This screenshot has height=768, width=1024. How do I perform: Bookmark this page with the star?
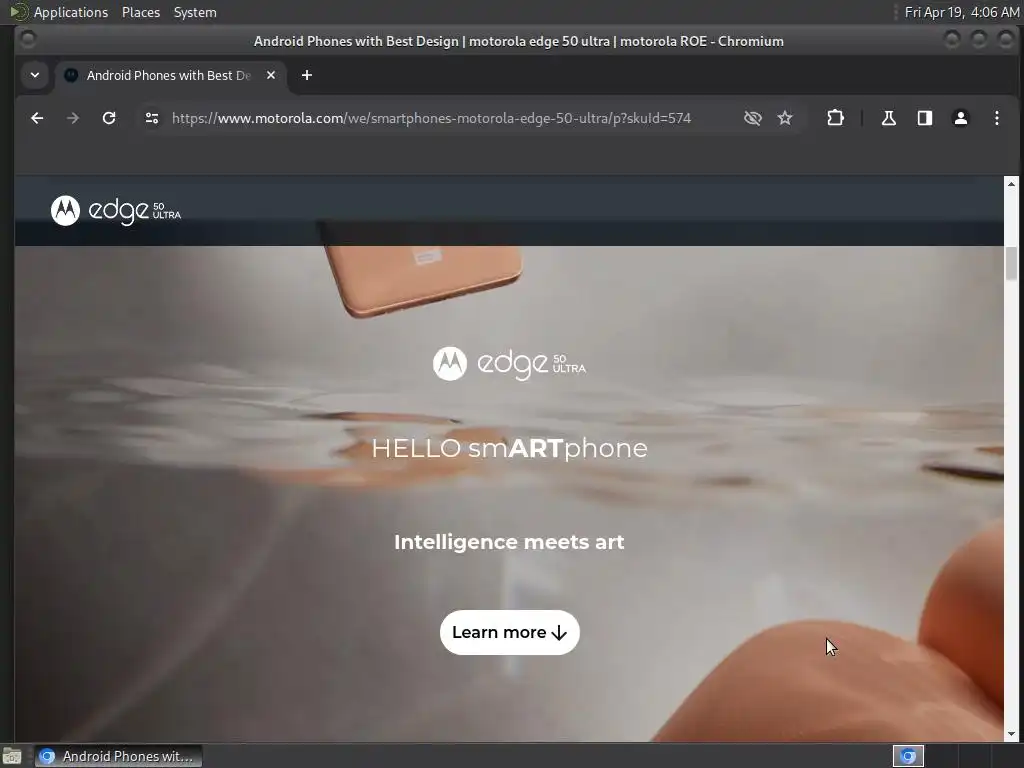tap(785, 118)
